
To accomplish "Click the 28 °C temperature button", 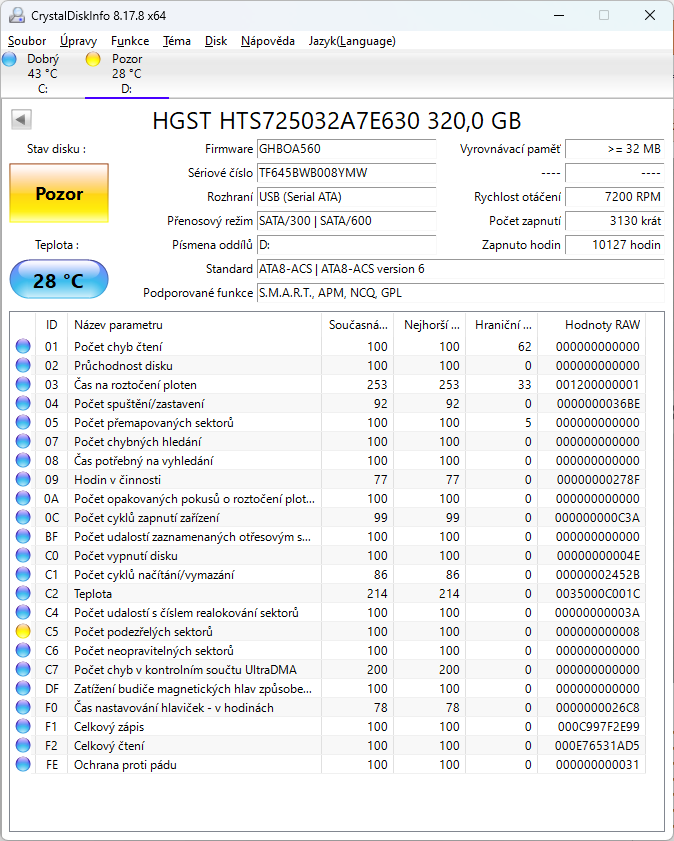I will [x=59, y=279].
